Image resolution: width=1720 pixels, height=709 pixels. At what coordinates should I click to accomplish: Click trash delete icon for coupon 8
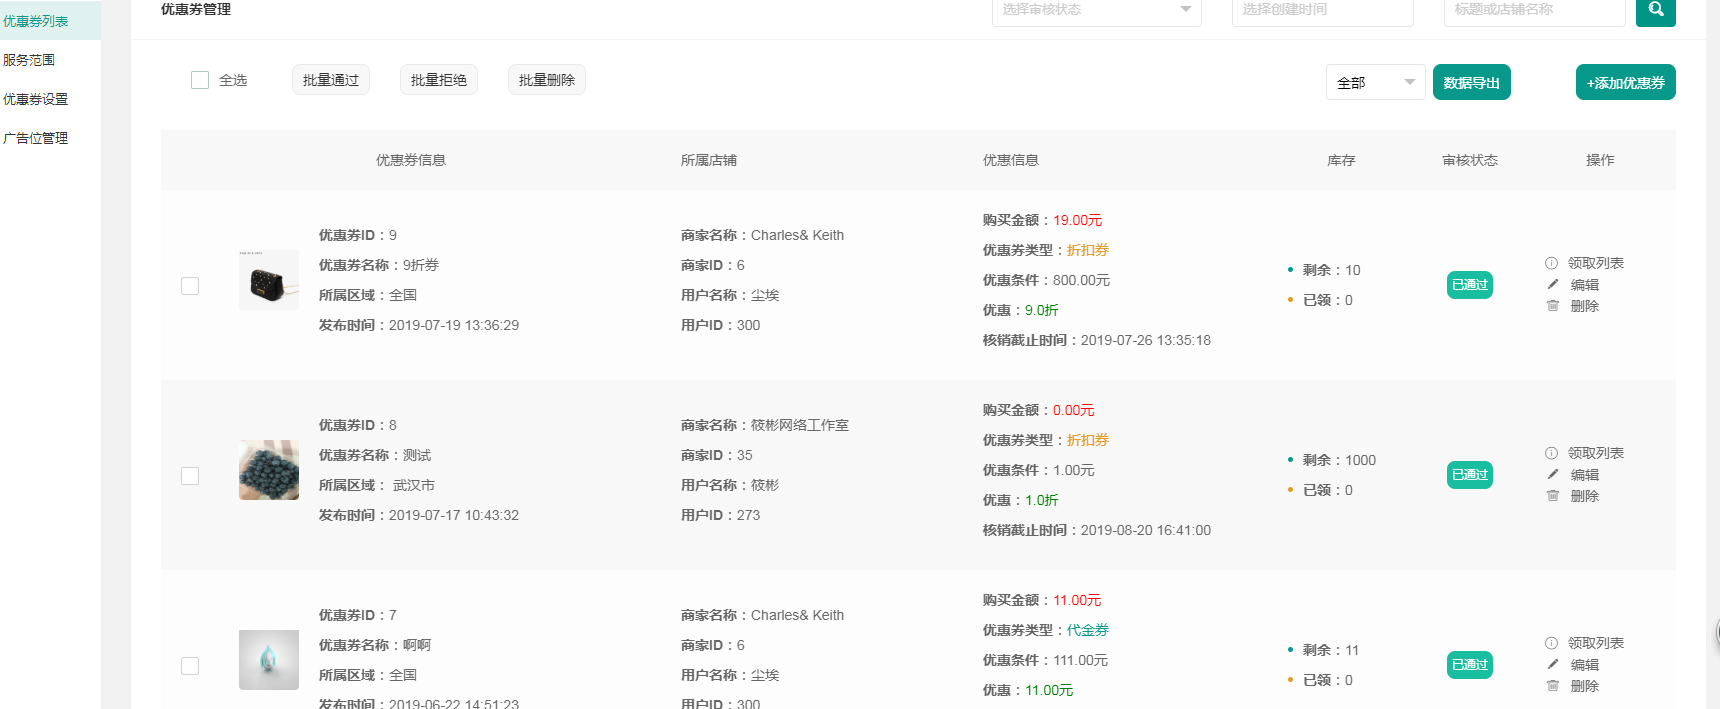tap(1552, 496)
